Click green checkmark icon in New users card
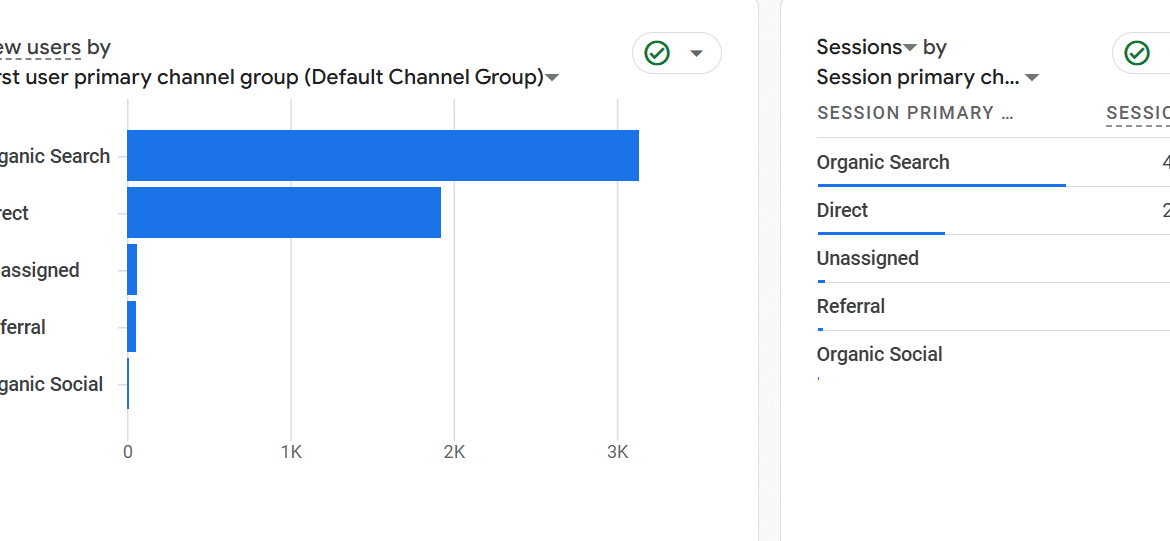Screen dimensions: 1170x541 tap(657, 53)
